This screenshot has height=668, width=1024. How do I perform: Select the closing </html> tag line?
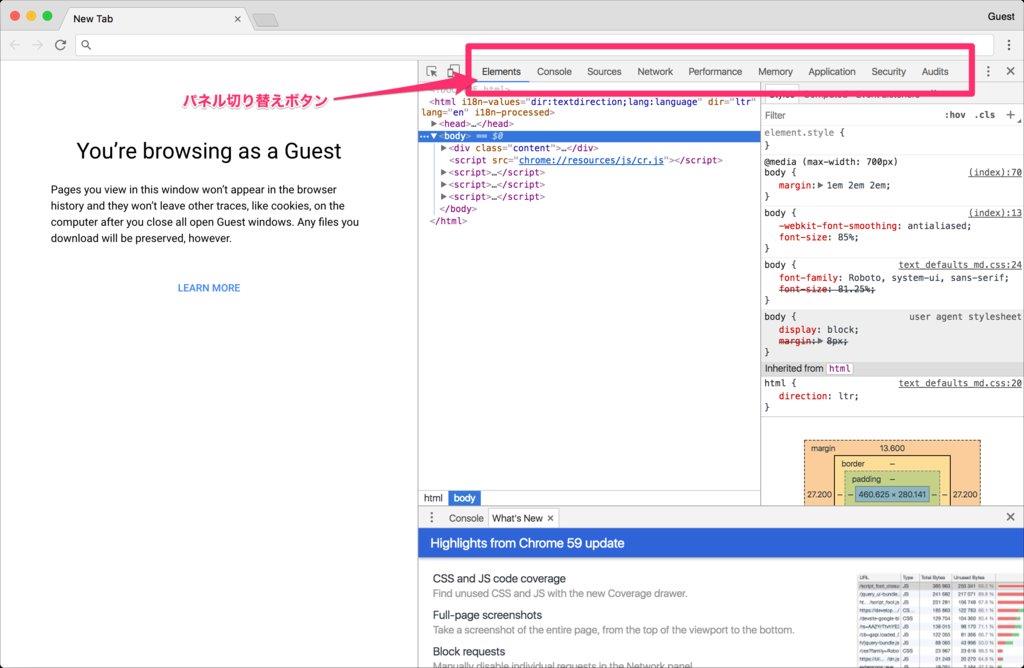point(448,221)
